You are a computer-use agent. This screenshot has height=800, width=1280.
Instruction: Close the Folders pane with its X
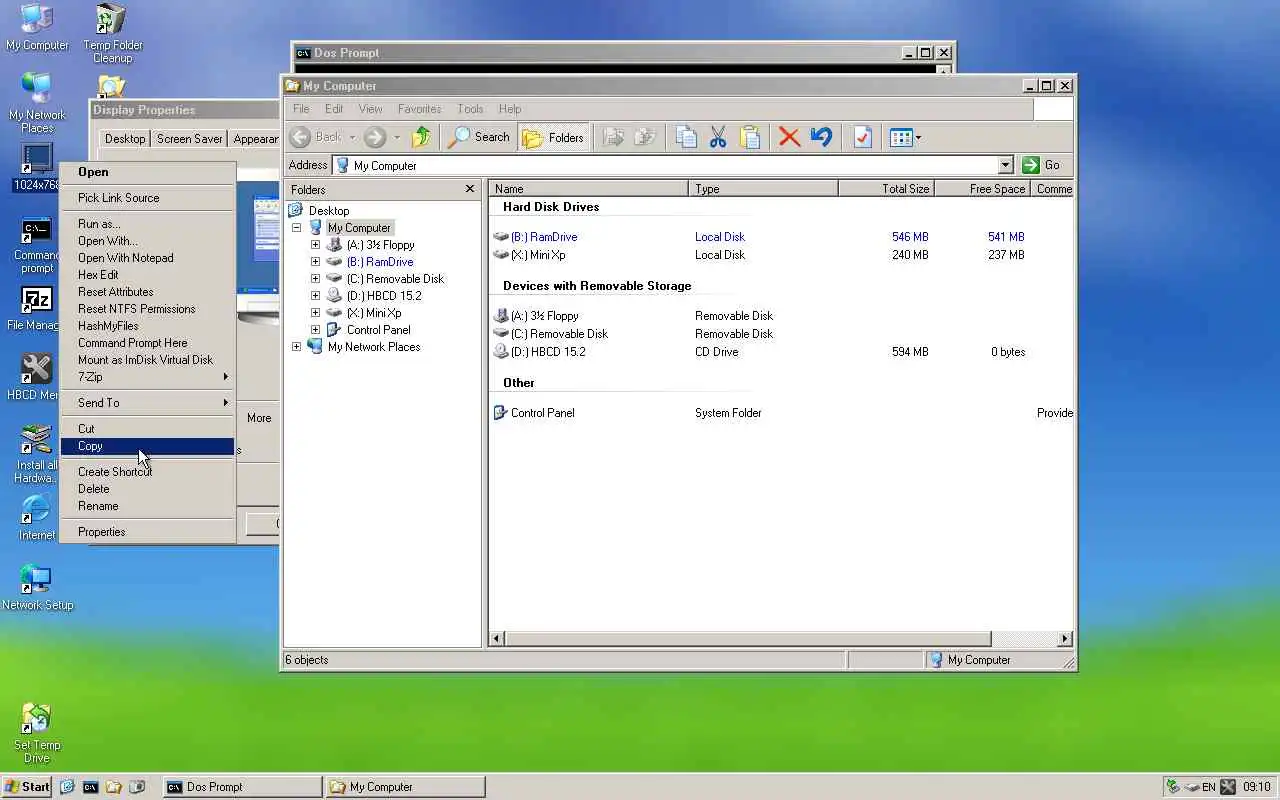pyautogui.click(x=470, y=189)
